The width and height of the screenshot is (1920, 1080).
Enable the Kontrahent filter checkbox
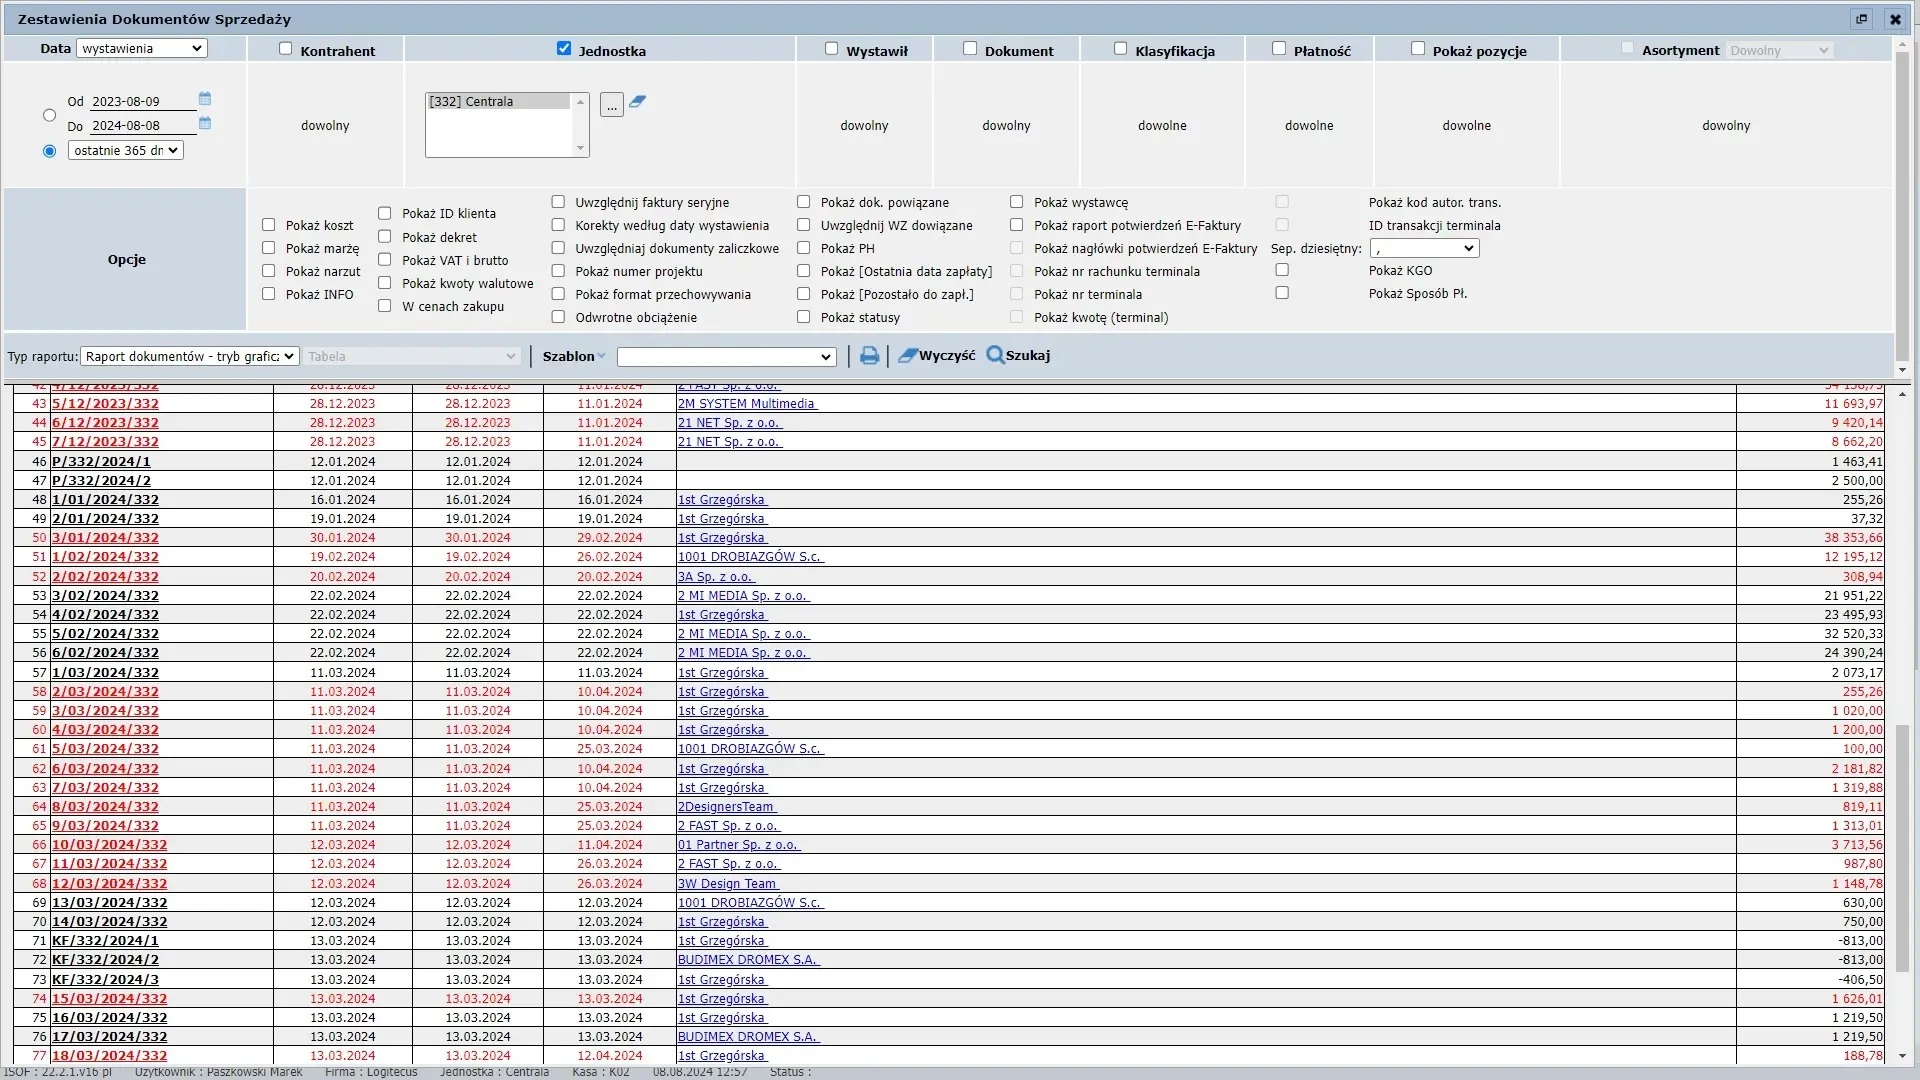286,49
